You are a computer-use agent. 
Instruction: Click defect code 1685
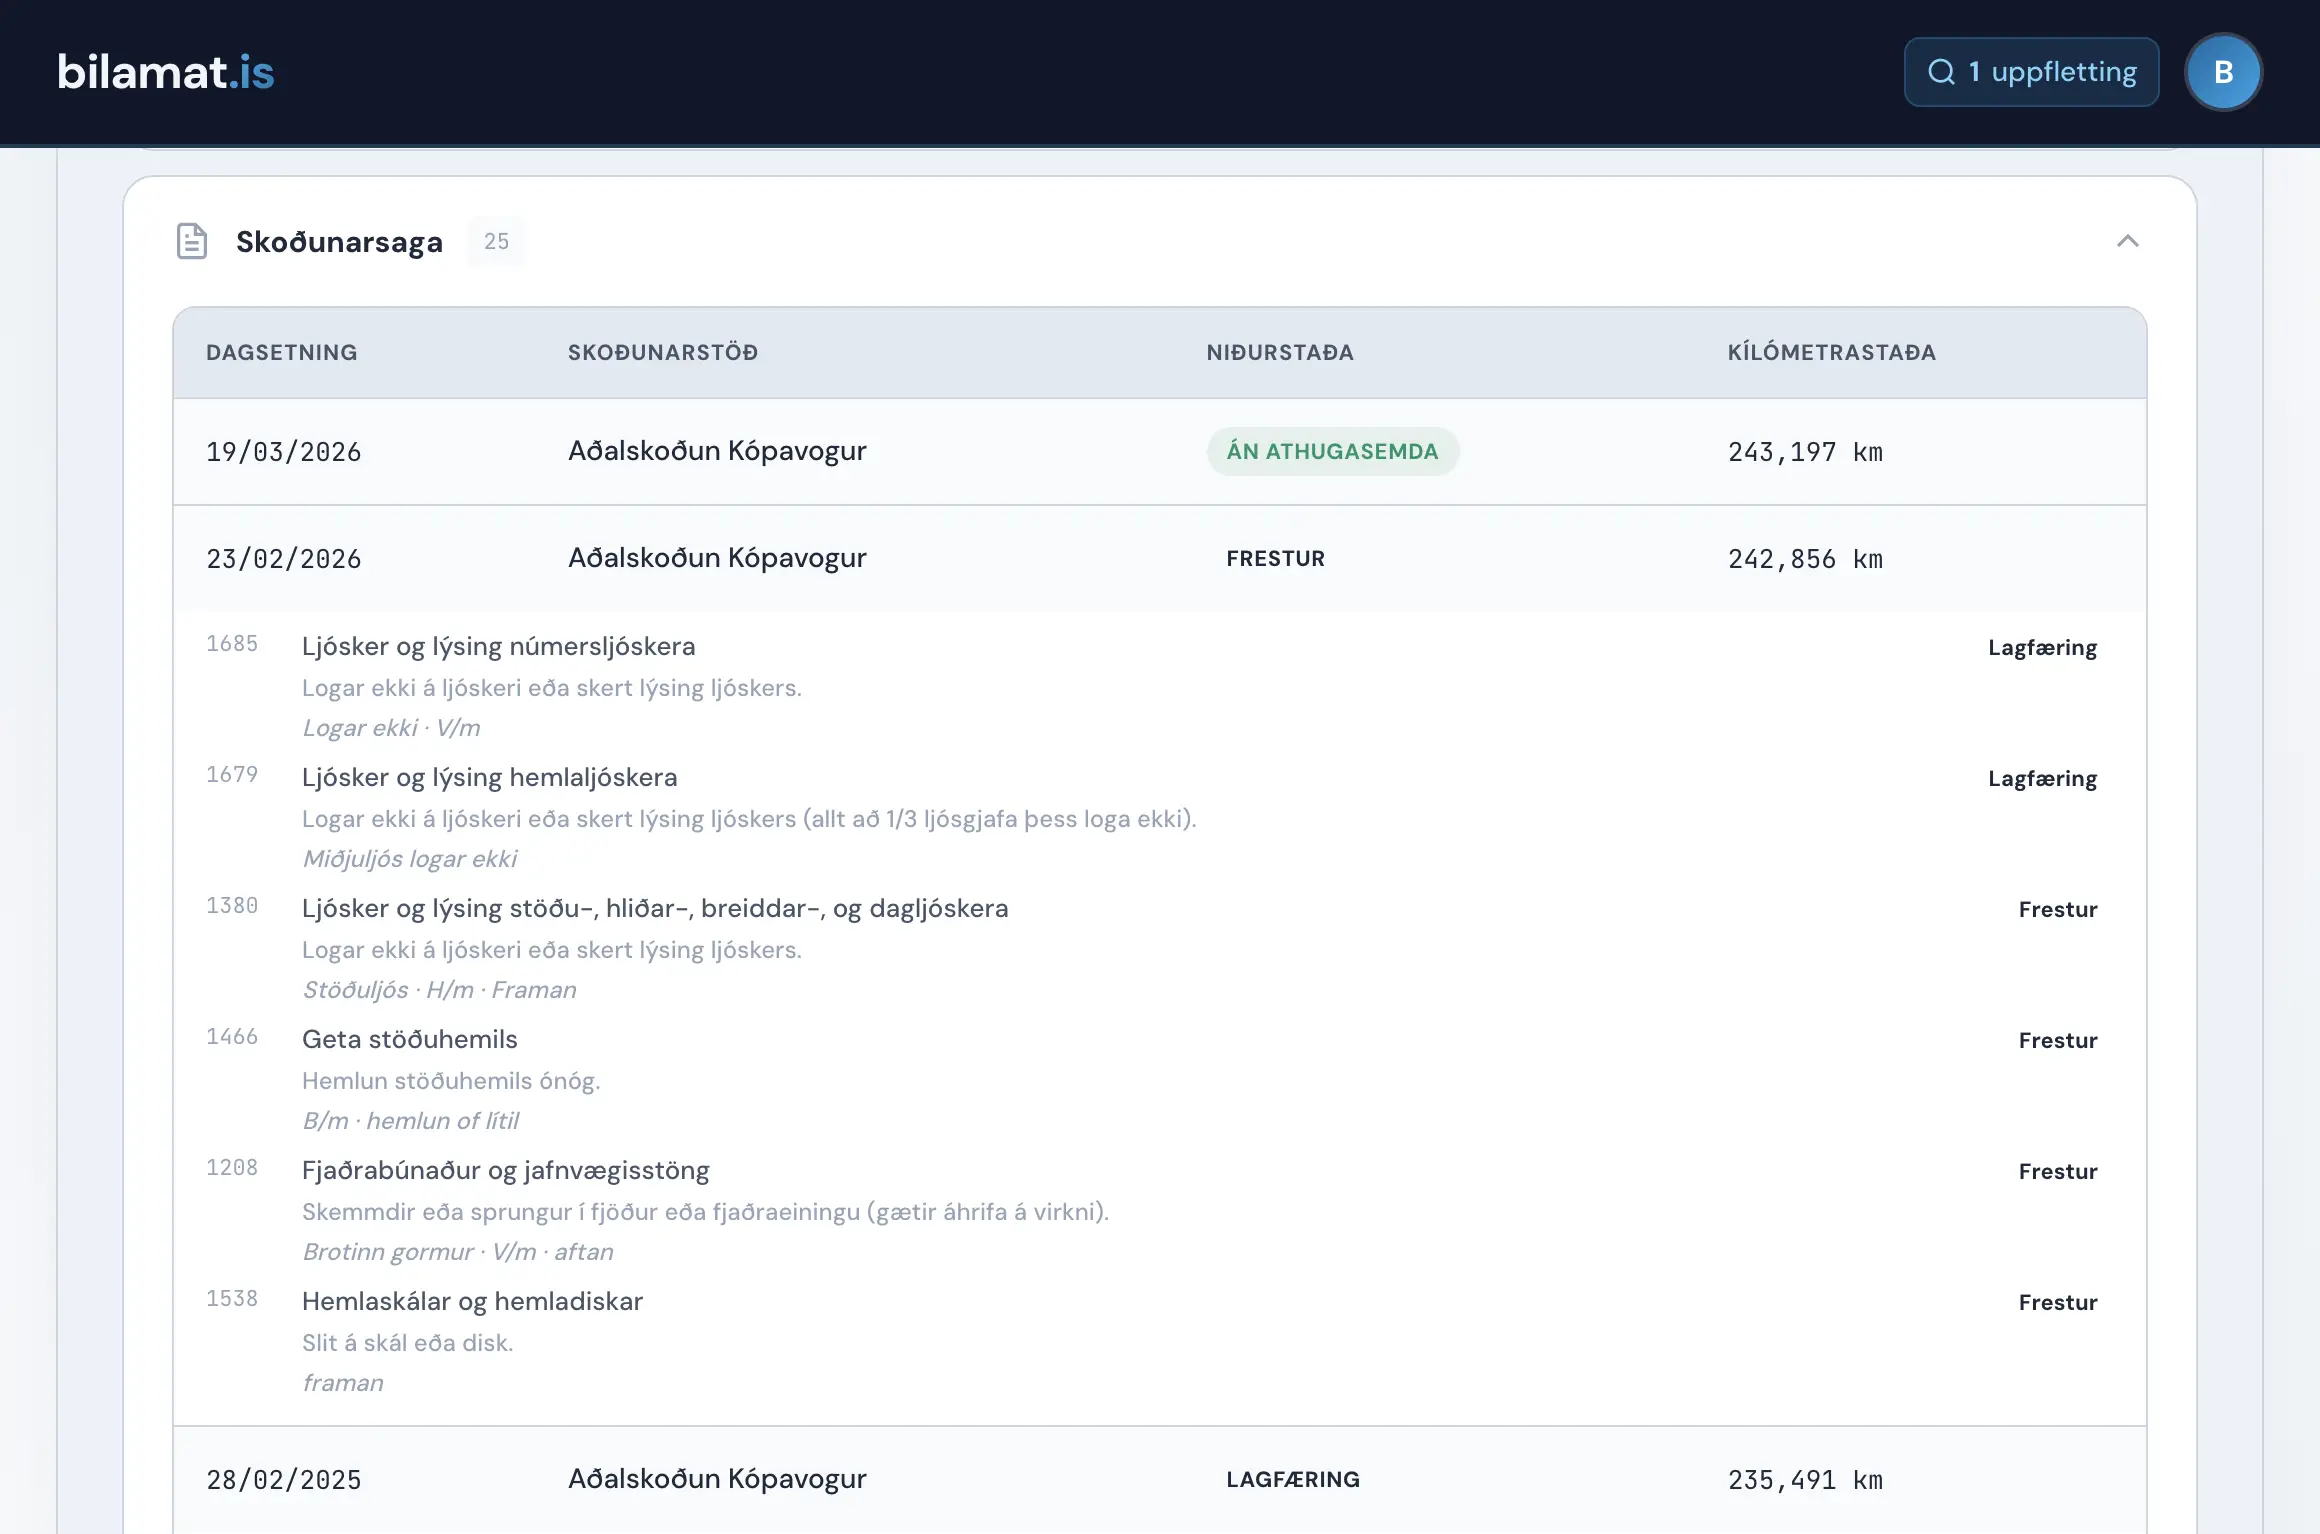point(232,644)
